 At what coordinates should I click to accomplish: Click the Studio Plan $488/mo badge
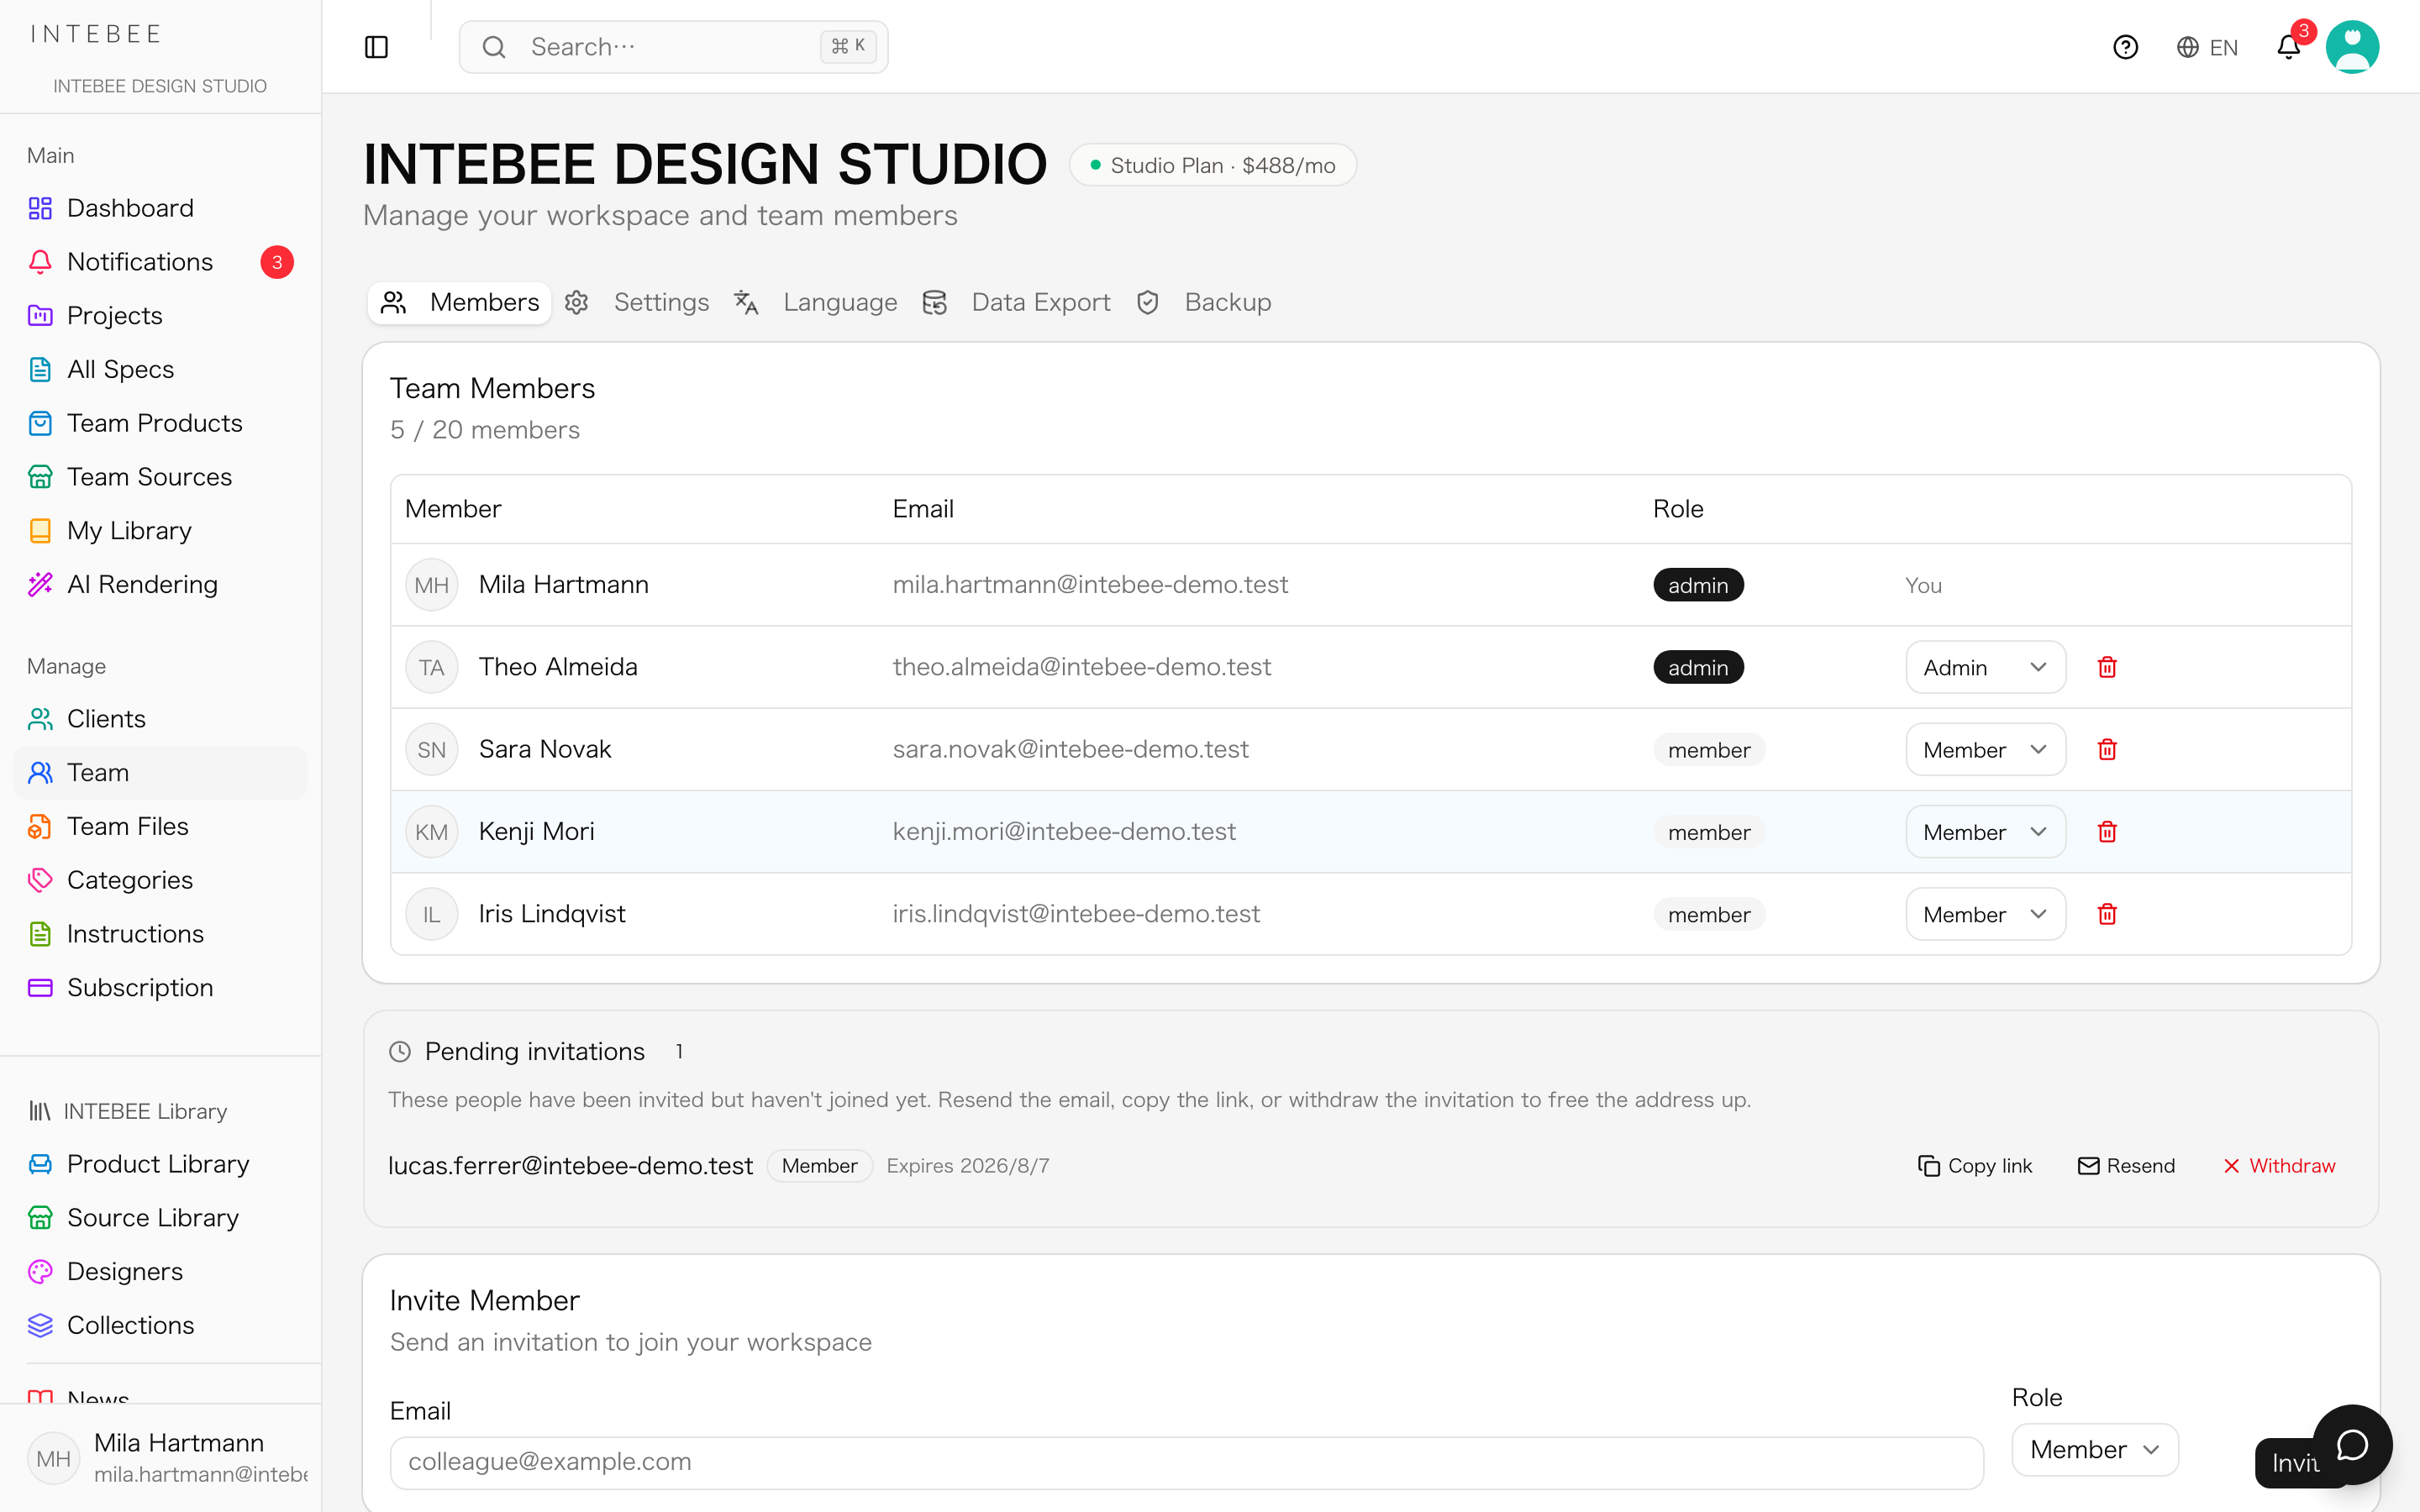click(1212, 165)
